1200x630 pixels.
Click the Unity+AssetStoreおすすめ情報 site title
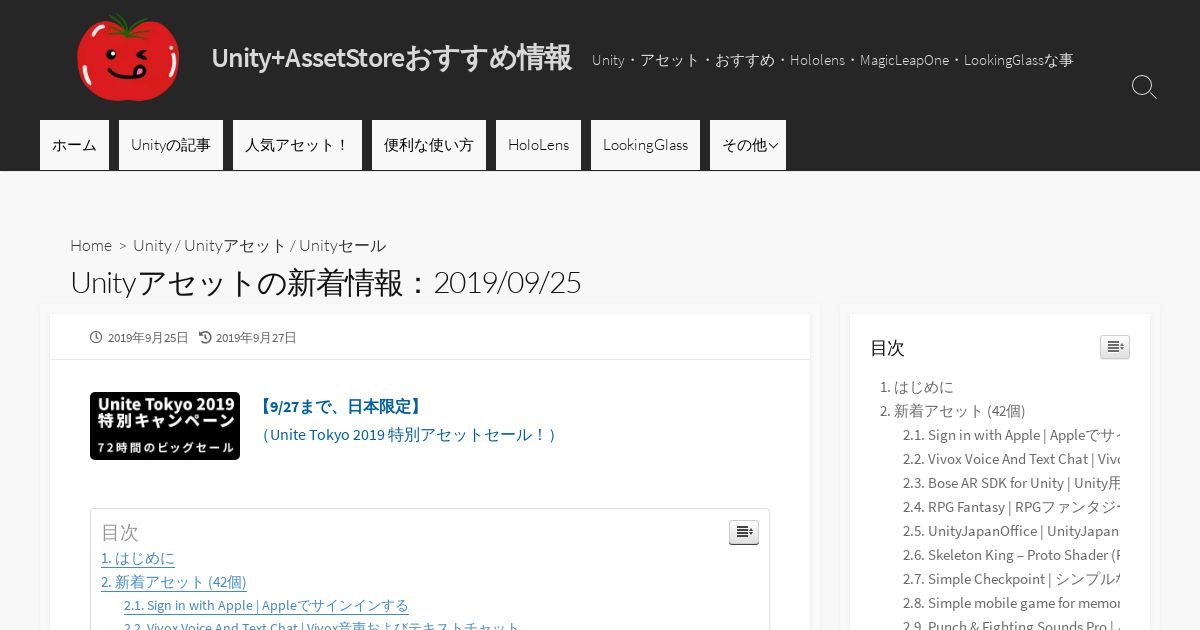[391, 58]
